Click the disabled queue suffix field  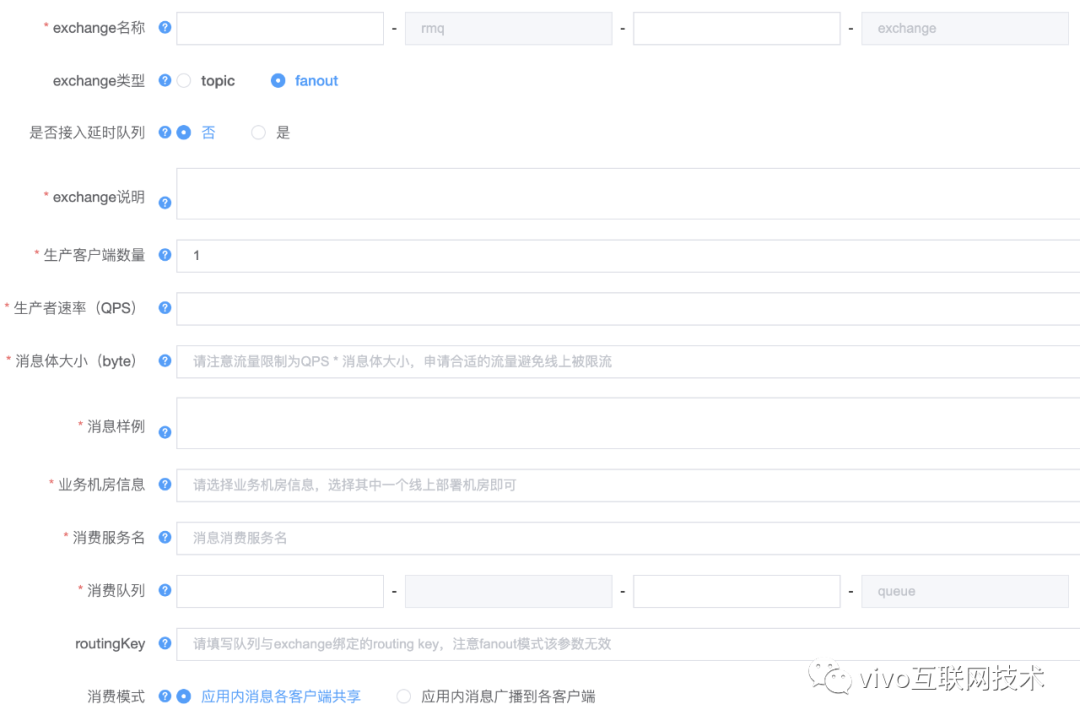965,591
